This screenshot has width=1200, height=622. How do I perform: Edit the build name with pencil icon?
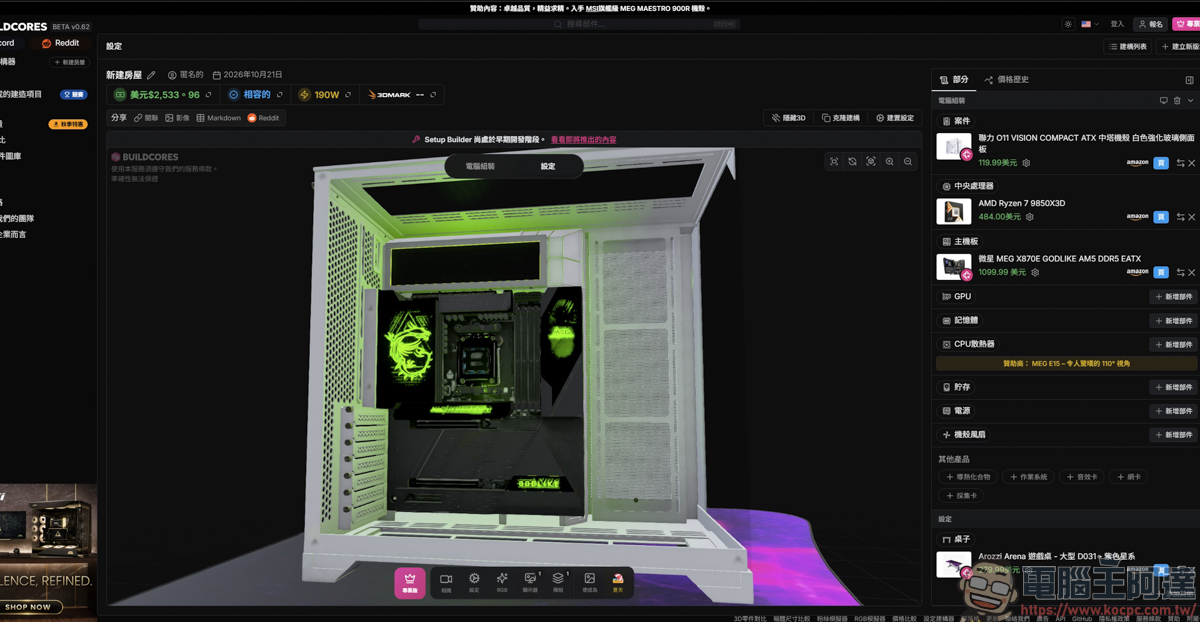151,75
